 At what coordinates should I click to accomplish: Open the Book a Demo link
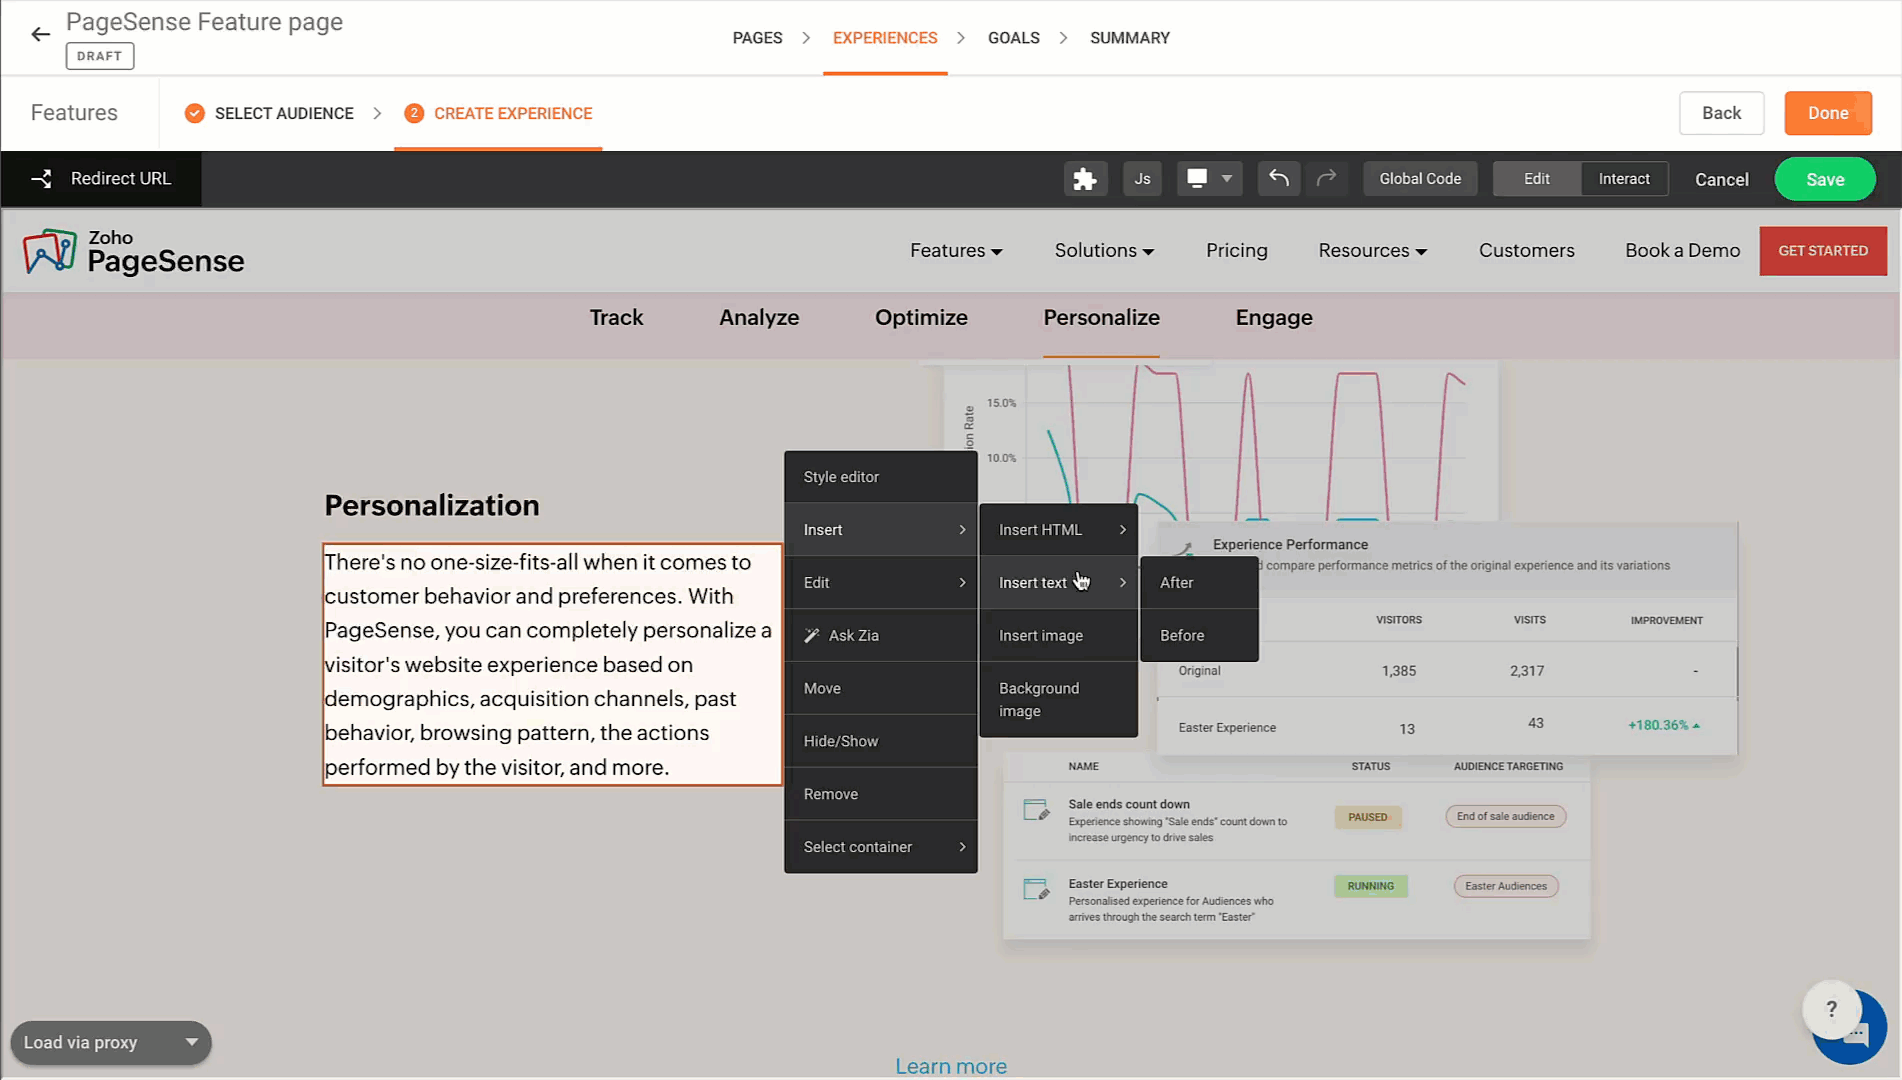[1682, 251]
